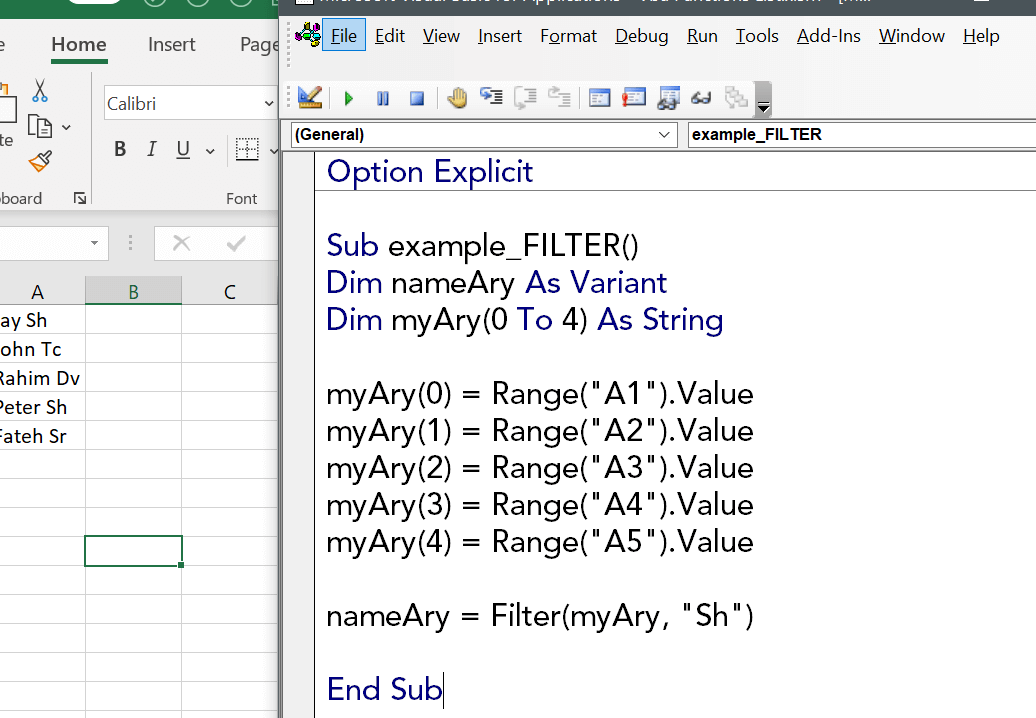Screen dimensions: 1036x718
Task: Open the Debug menu
Action: point(641,36)
